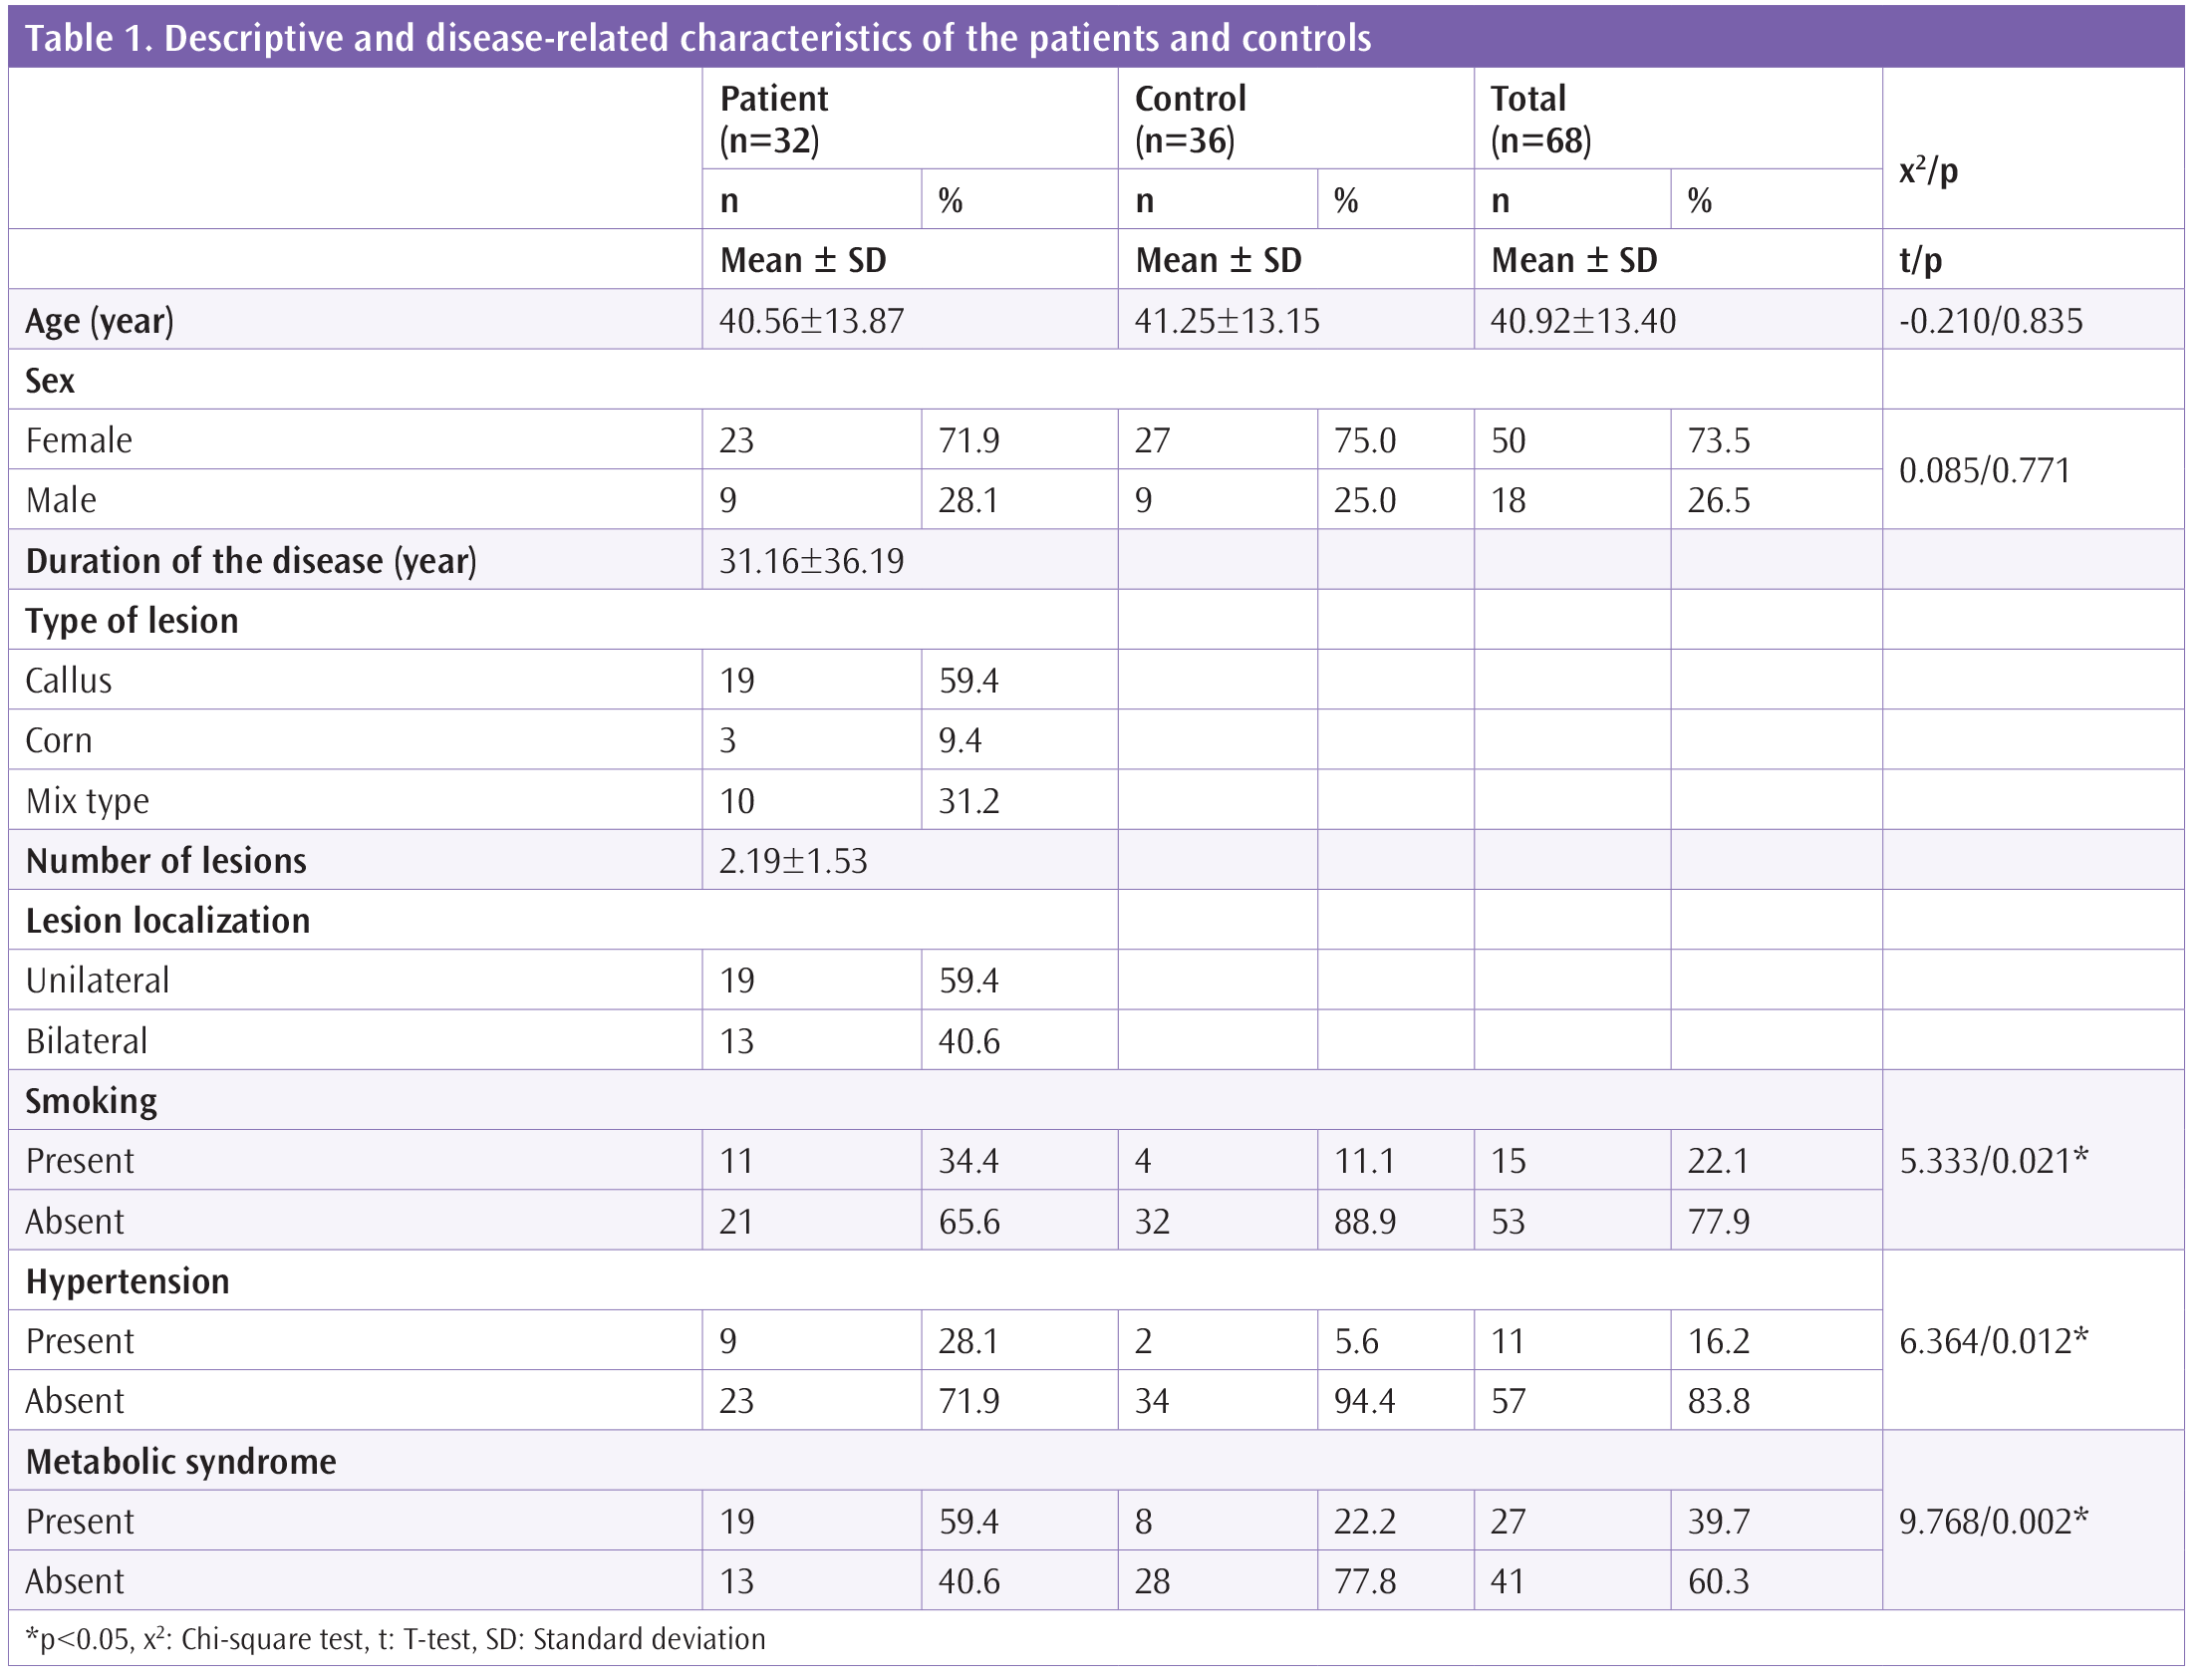
Task: Select control Female percentage 75.0
Action: 1364,441
